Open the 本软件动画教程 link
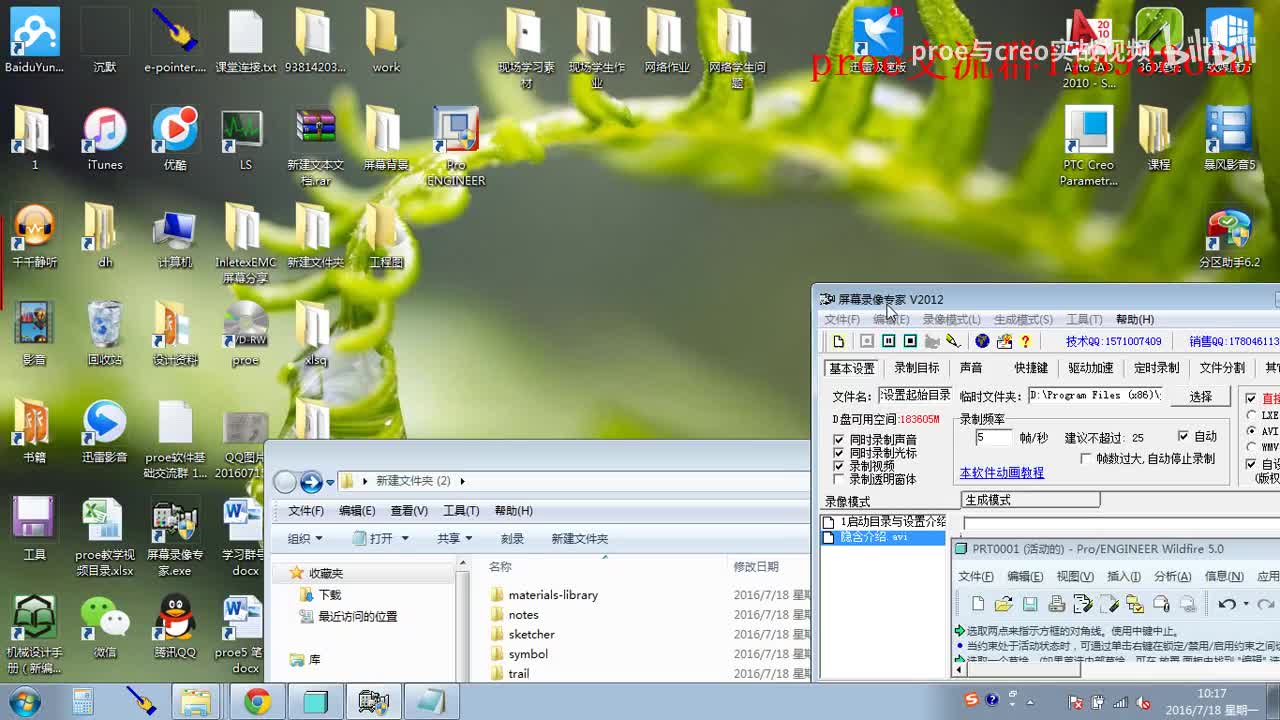Viewport: 1280px width, 720px height. 1002,472
